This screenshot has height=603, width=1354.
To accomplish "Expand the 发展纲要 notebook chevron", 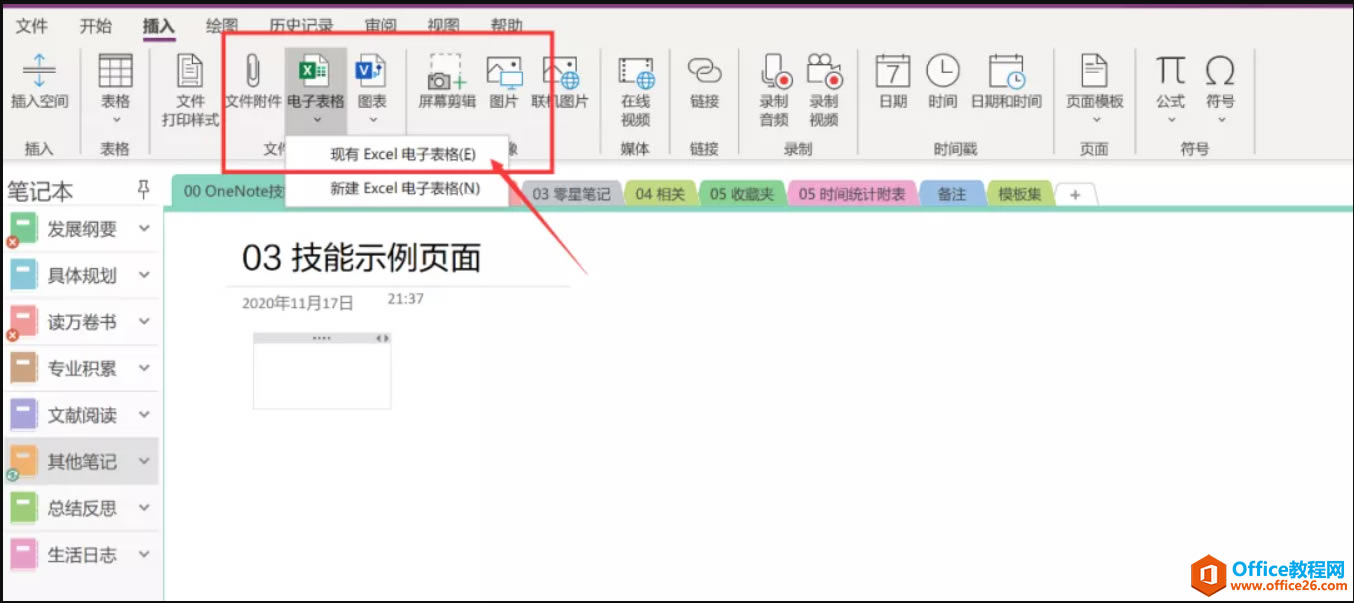I will tap(144, 229).
